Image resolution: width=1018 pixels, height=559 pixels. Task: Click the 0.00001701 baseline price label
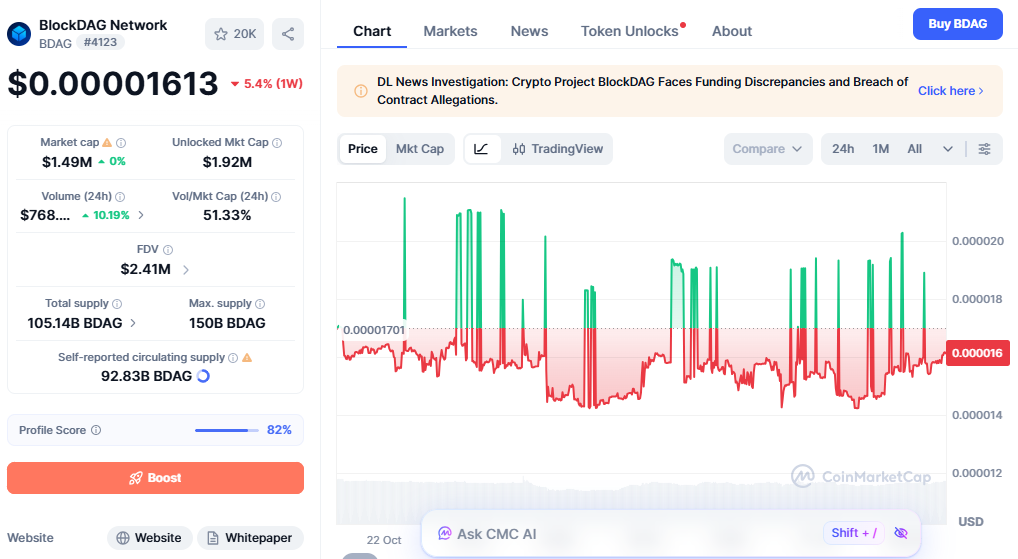coord(373,330)
